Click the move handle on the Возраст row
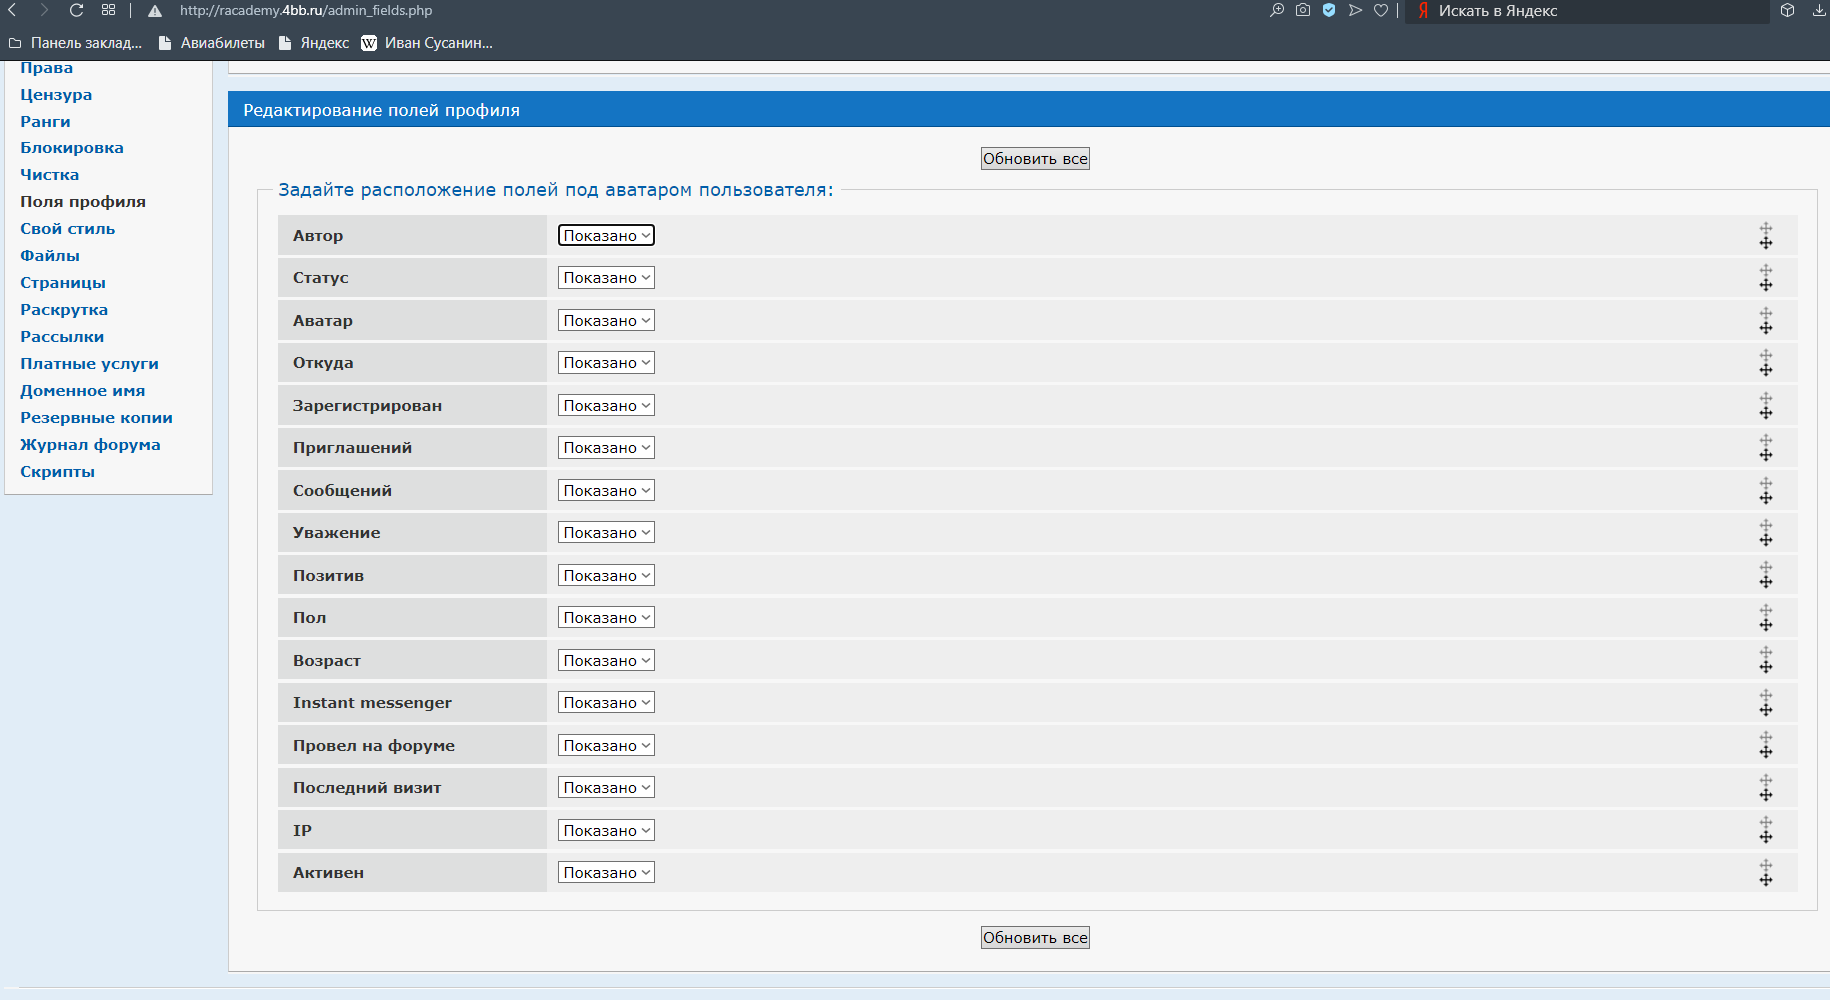1830x1000 pixels. tap(1766, 661)
